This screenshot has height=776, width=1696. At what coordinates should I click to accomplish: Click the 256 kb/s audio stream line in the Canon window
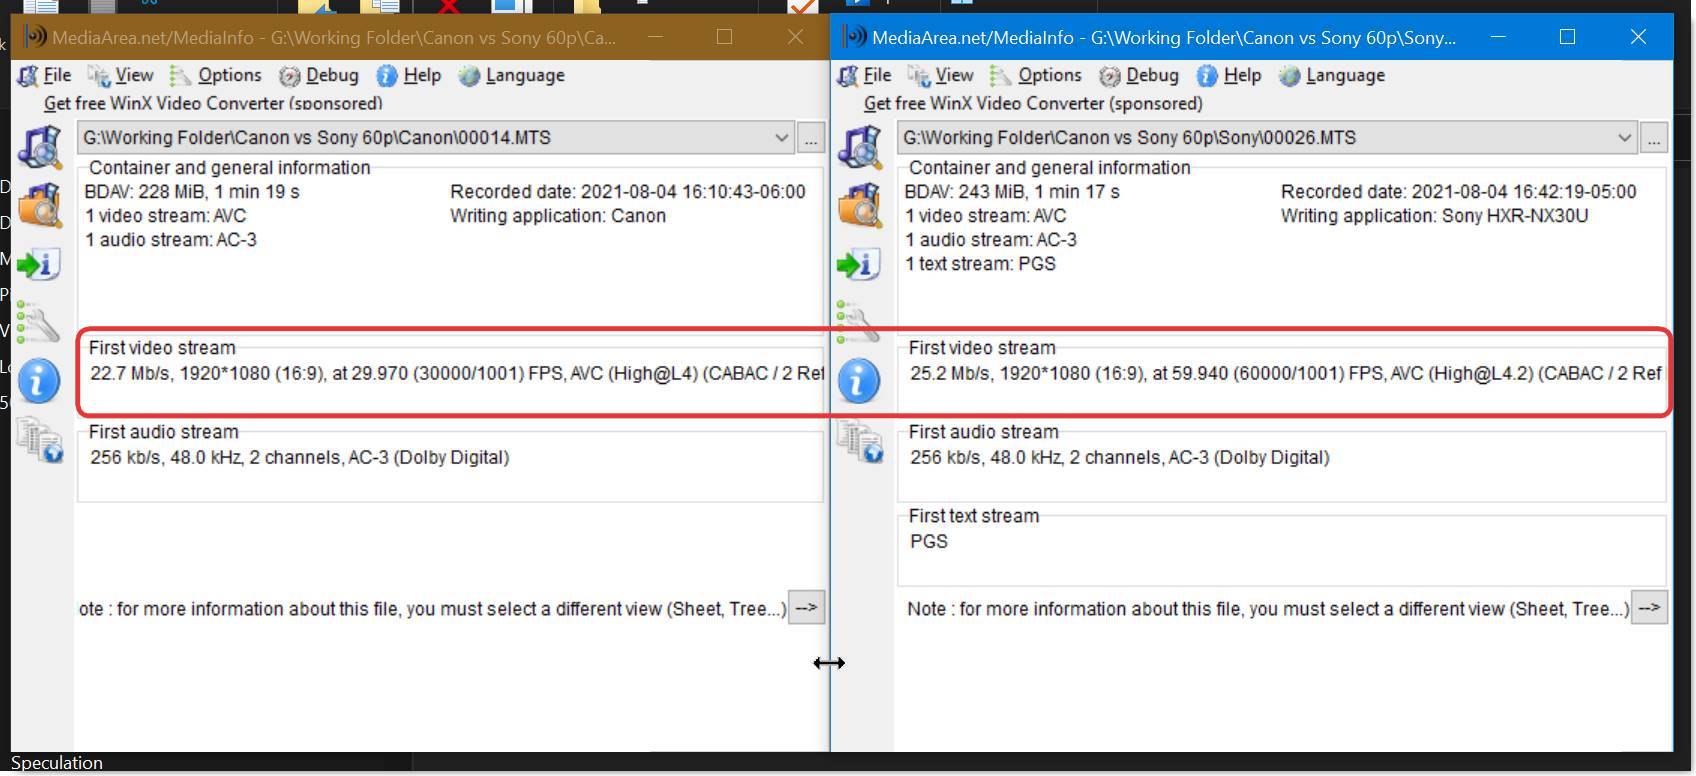(300, 458)
